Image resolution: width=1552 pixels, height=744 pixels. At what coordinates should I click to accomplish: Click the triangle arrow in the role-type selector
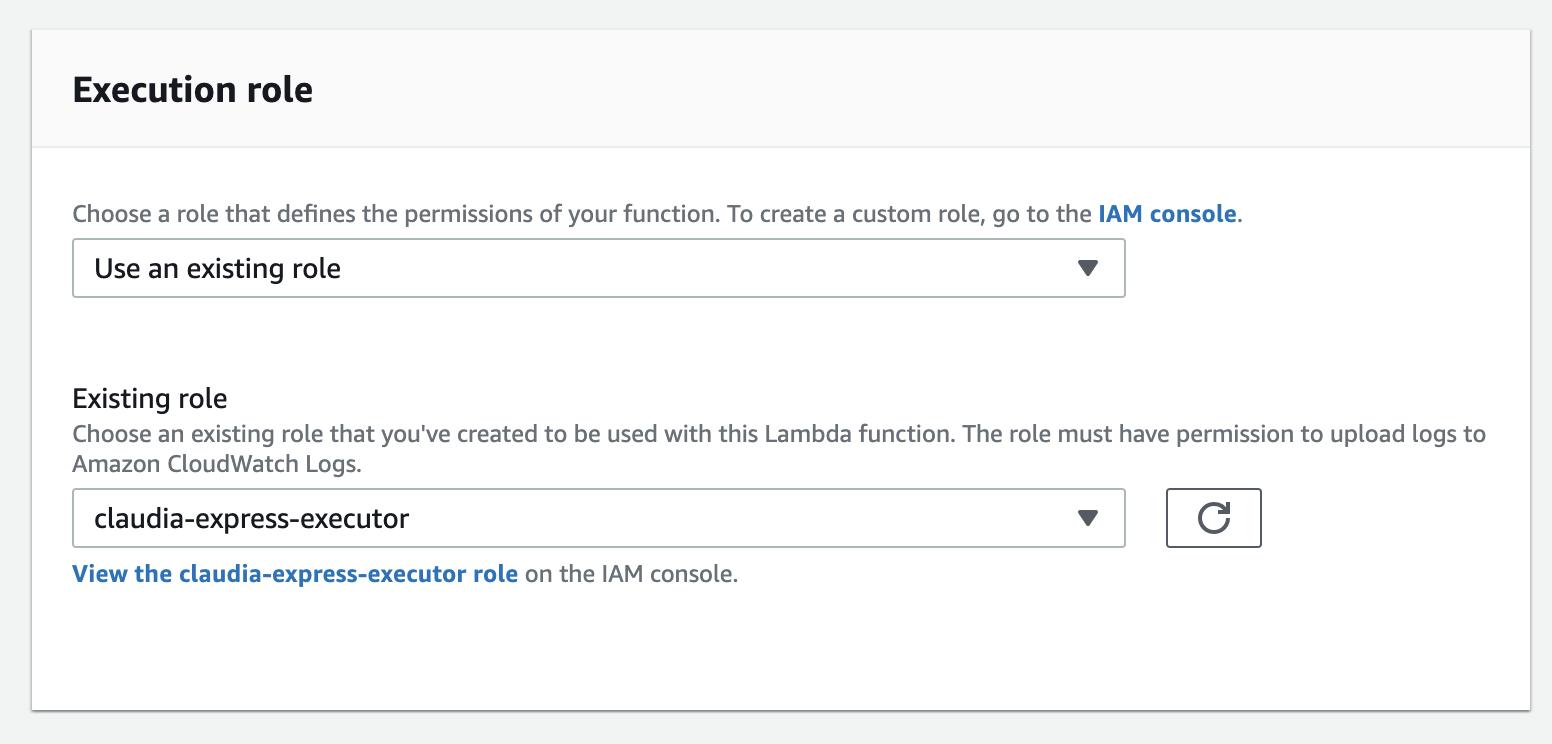click(1088, 268)
